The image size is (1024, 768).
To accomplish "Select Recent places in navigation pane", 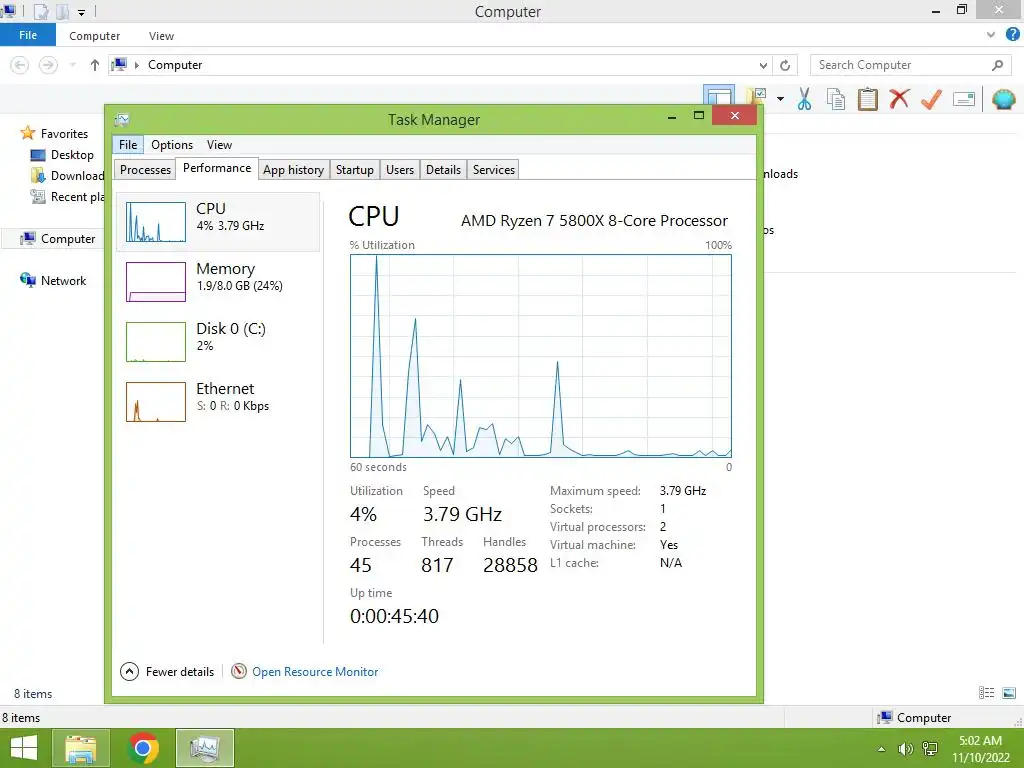I will click(x=68, y=197).
